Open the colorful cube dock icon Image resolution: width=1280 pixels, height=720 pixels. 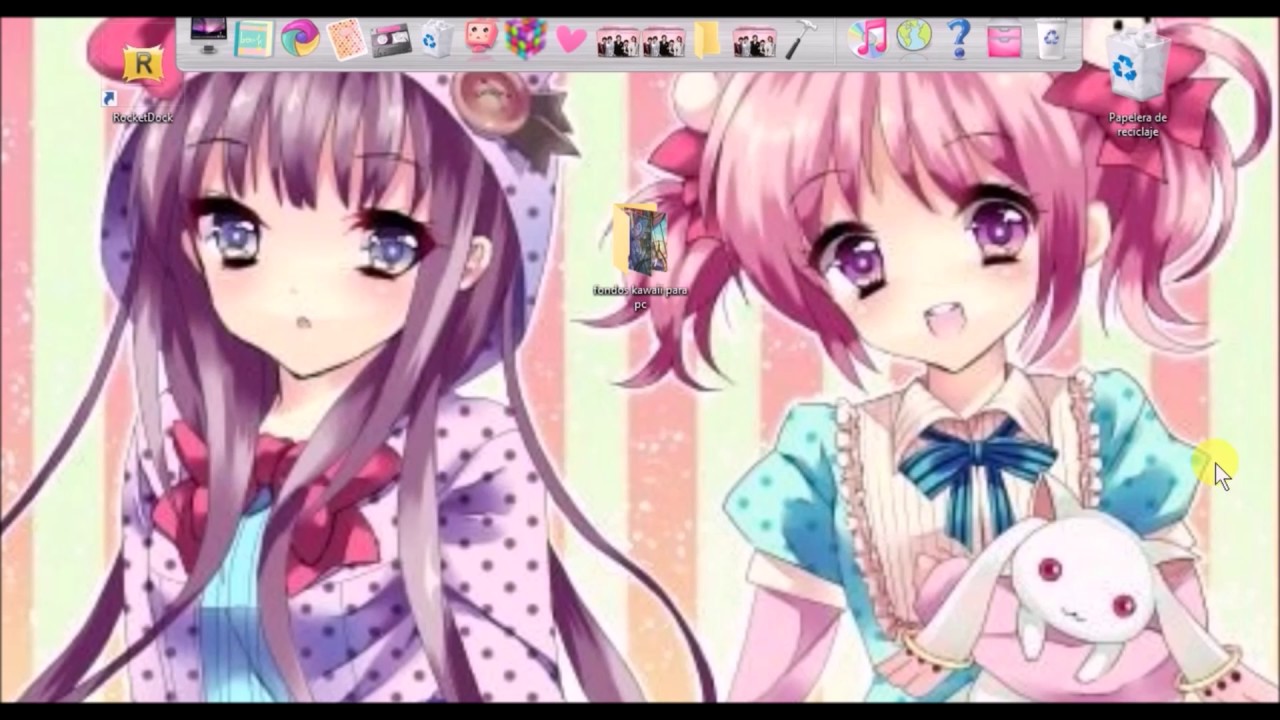coord(526,39)
